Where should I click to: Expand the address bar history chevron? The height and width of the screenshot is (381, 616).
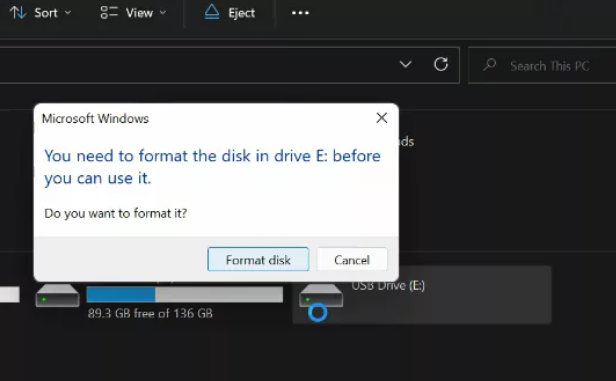pyautogui.click(x=405, y=64)
